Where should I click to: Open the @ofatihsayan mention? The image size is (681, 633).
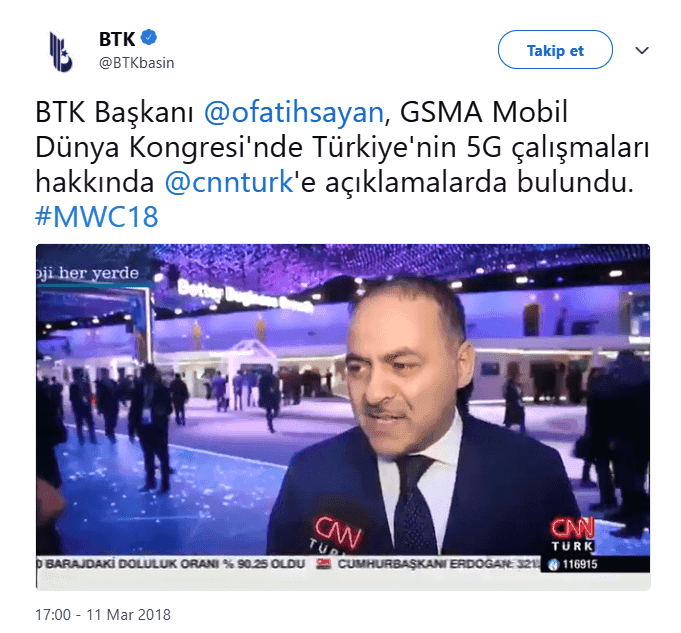click(294, 113)
